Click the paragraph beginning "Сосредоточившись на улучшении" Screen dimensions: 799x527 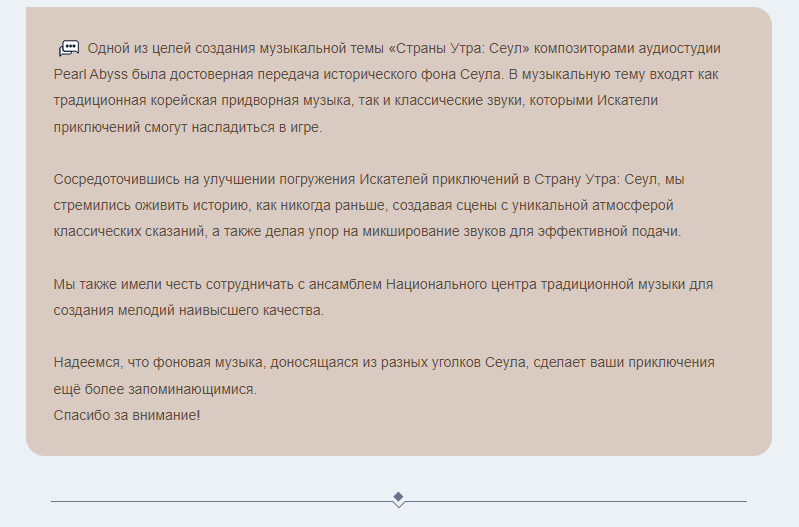tap(369, 205)
